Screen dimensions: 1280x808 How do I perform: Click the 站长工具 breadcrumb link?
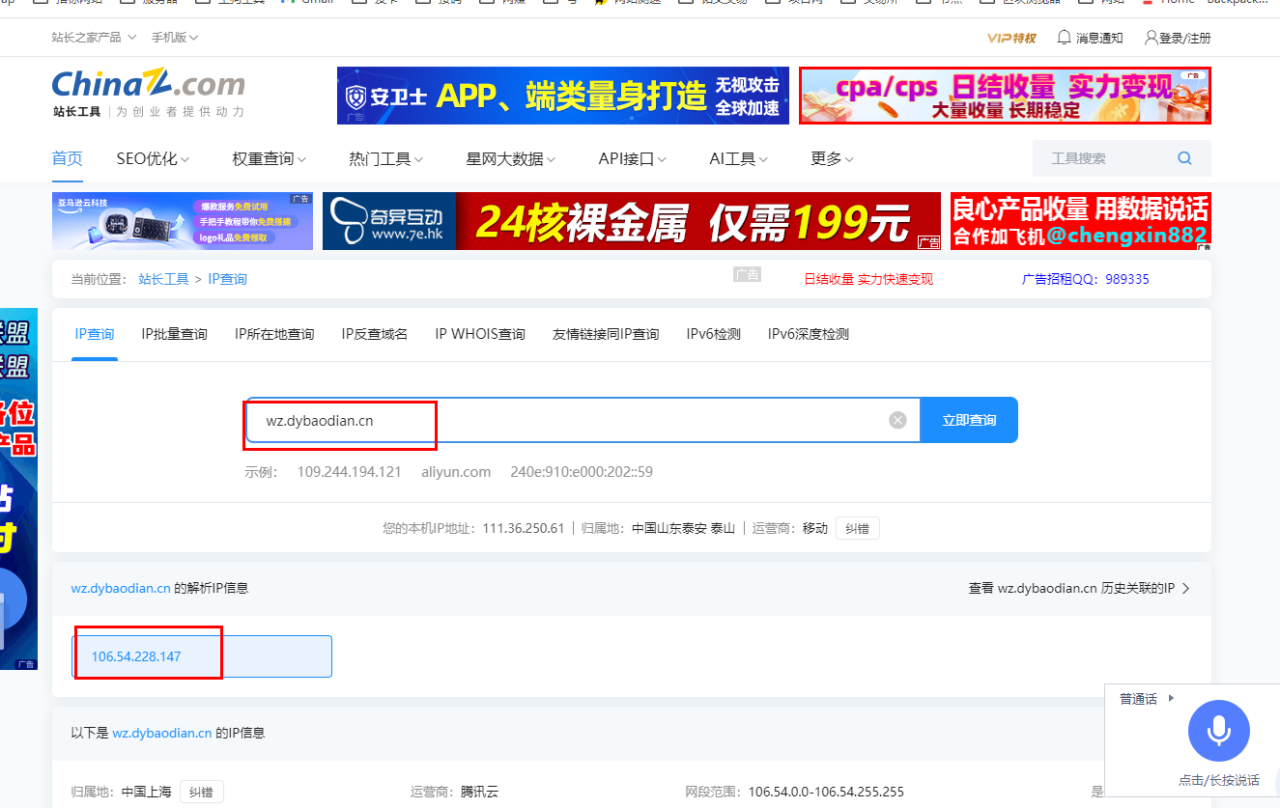coord(164,279)
